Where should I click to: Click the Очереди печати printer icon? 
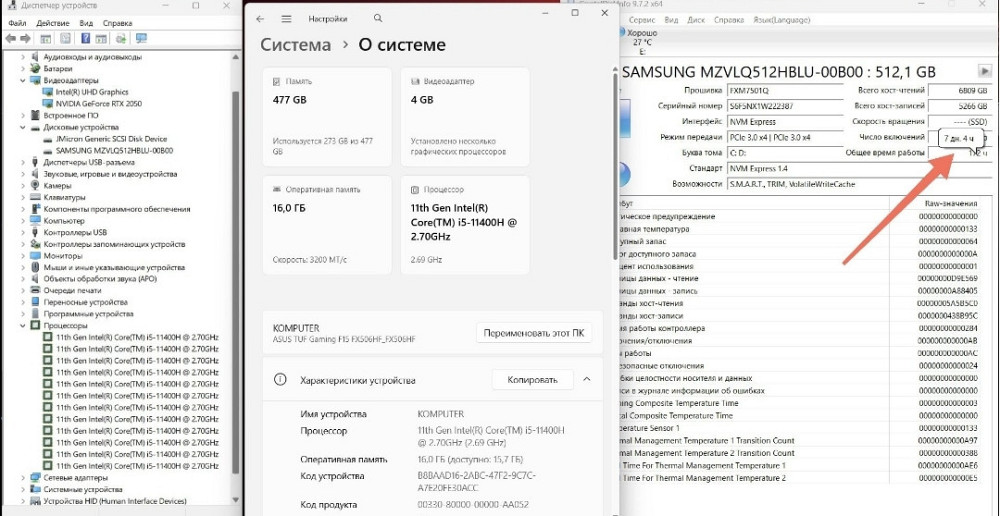(36, 290)
